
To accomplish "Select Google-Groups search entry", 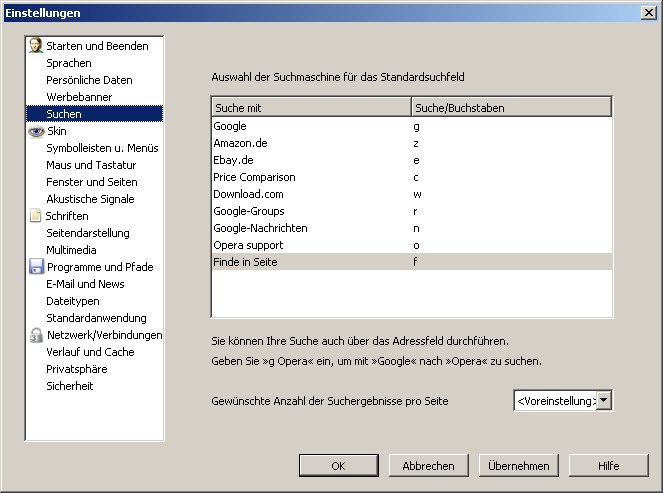I will (x=412, y=211).
